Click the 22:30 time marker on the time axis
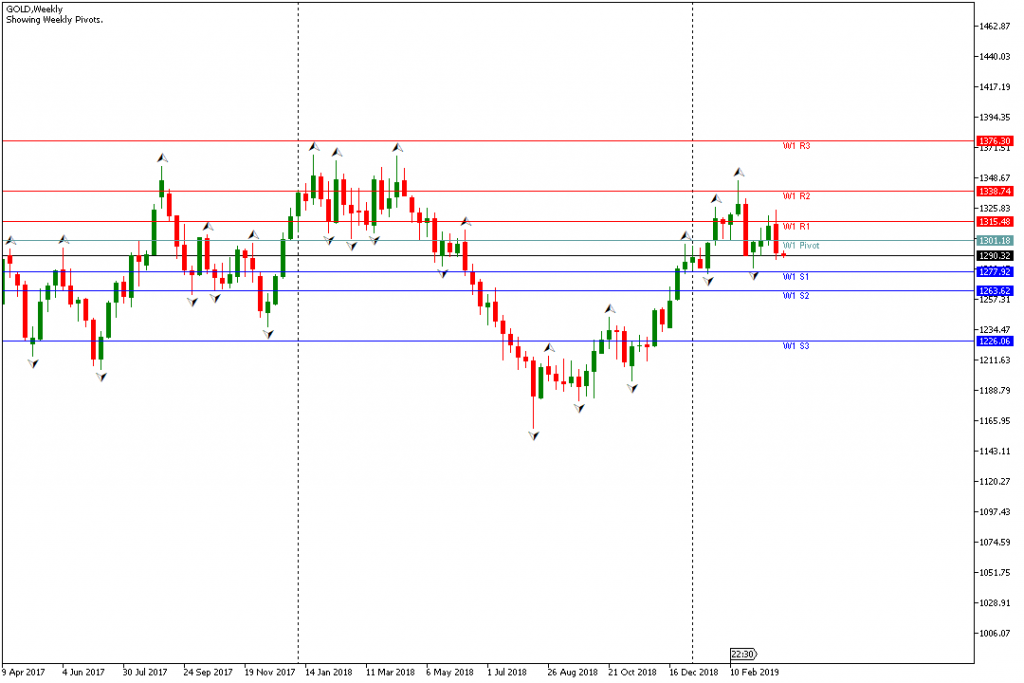 (742, 654)
